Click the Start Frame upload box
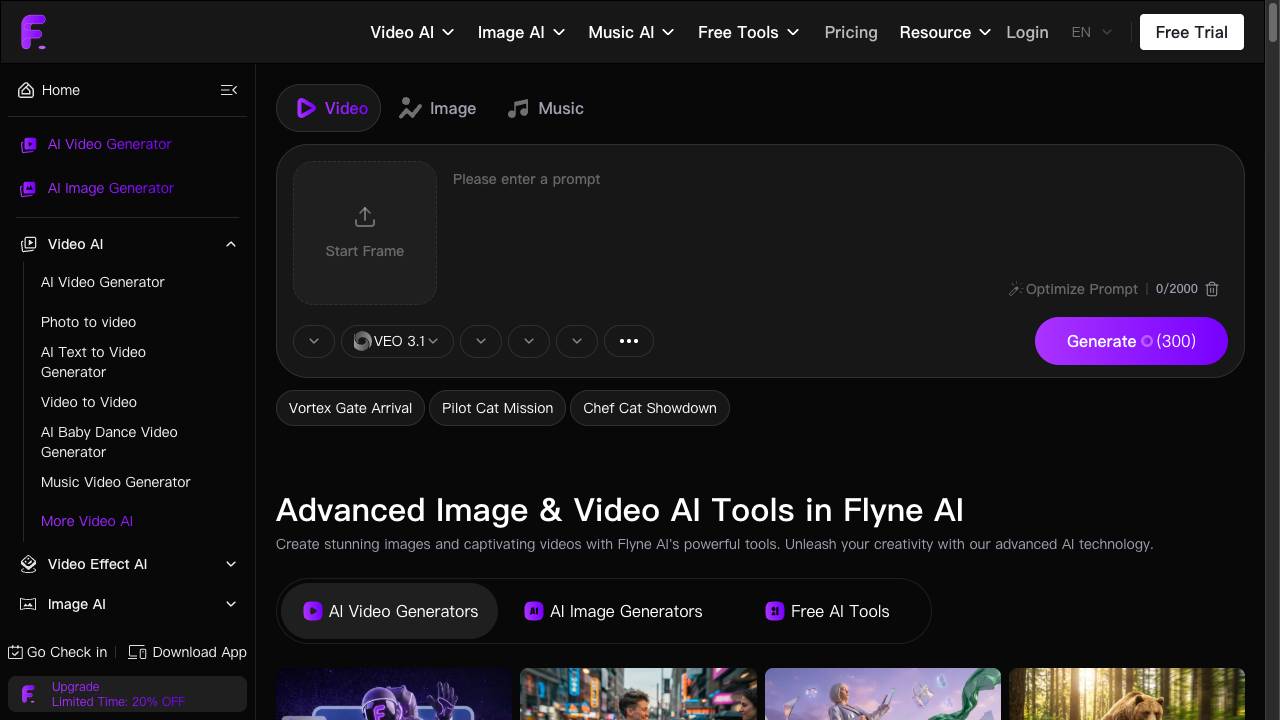1280x720 pixels. click(365, 233)
